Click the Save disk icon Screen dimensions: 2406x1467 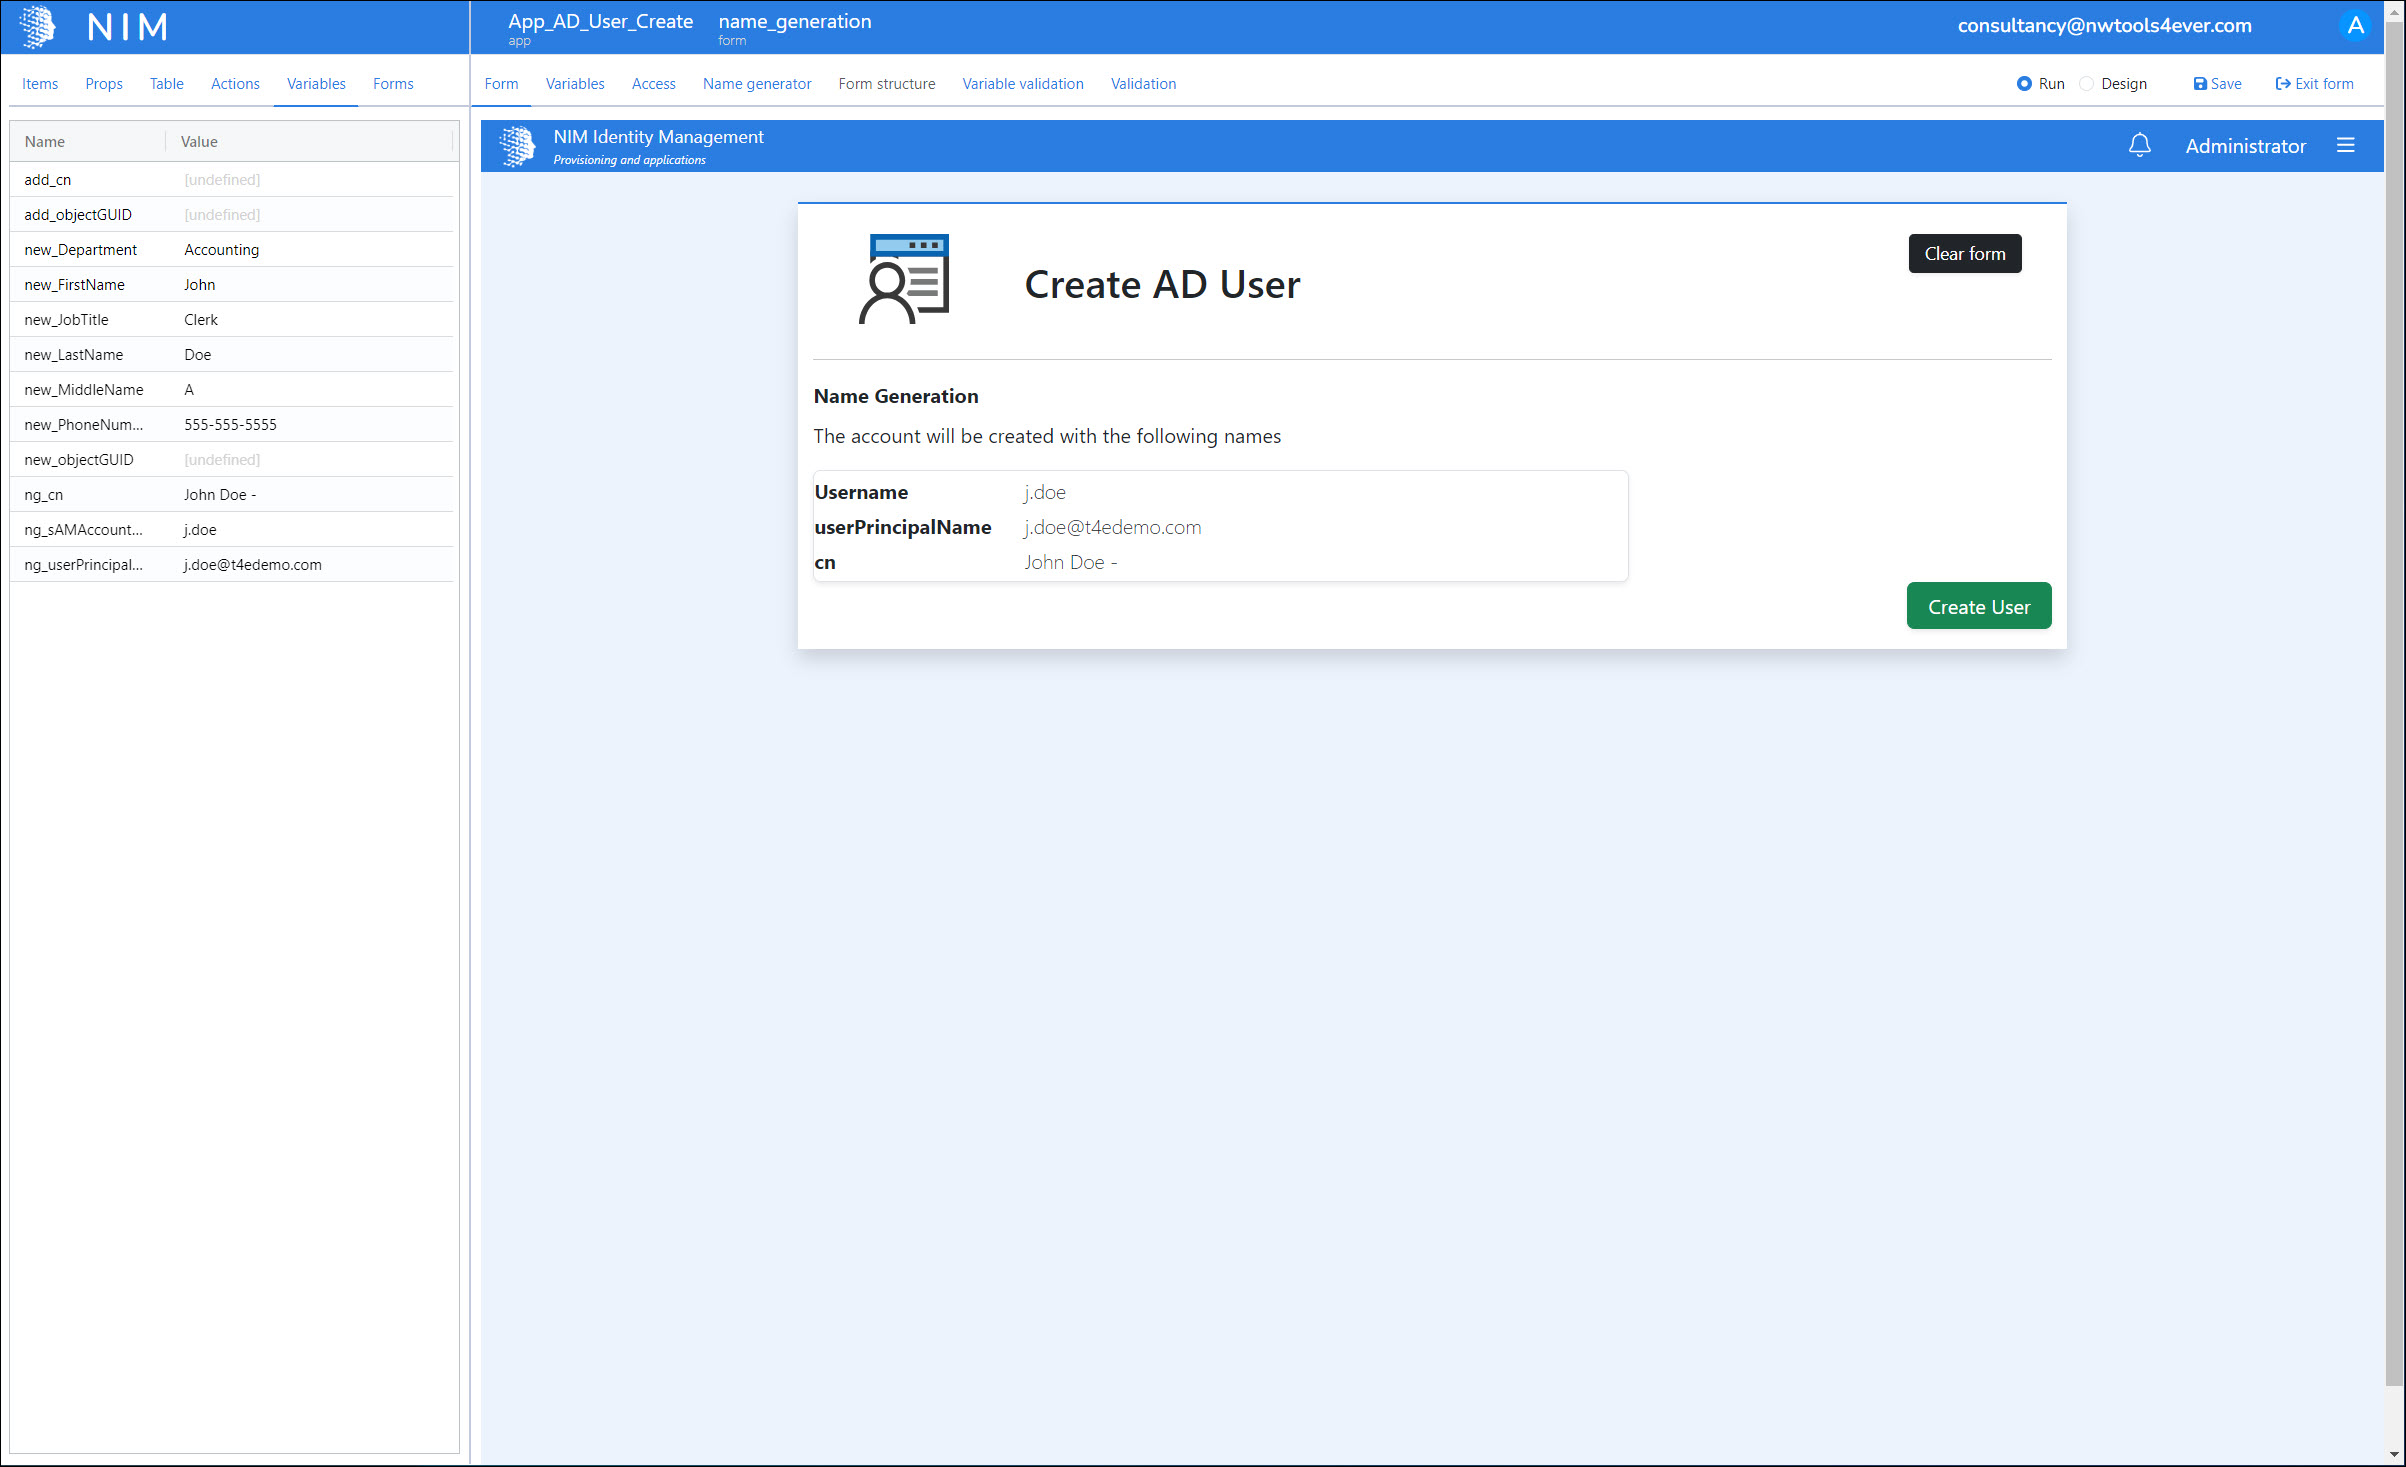tap(2199, 84)
